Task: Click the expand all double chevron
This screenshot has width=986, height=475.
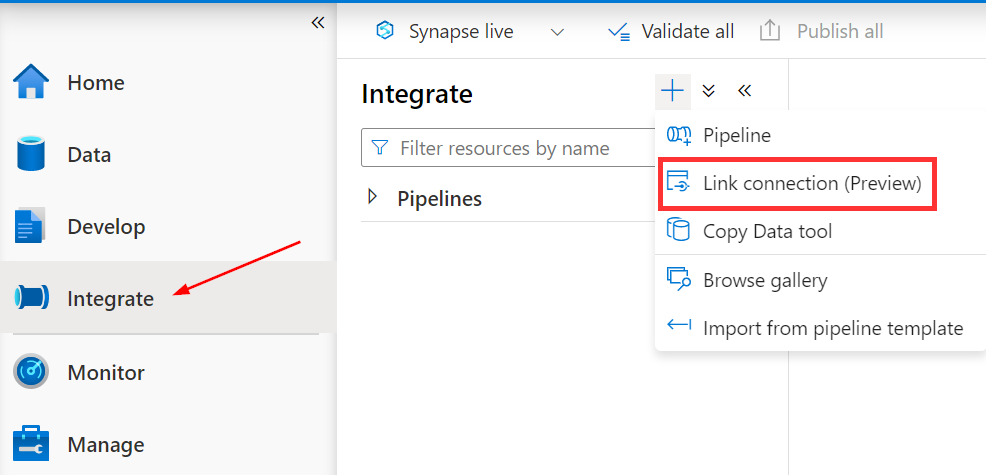Action: click(x=709, y=91)
